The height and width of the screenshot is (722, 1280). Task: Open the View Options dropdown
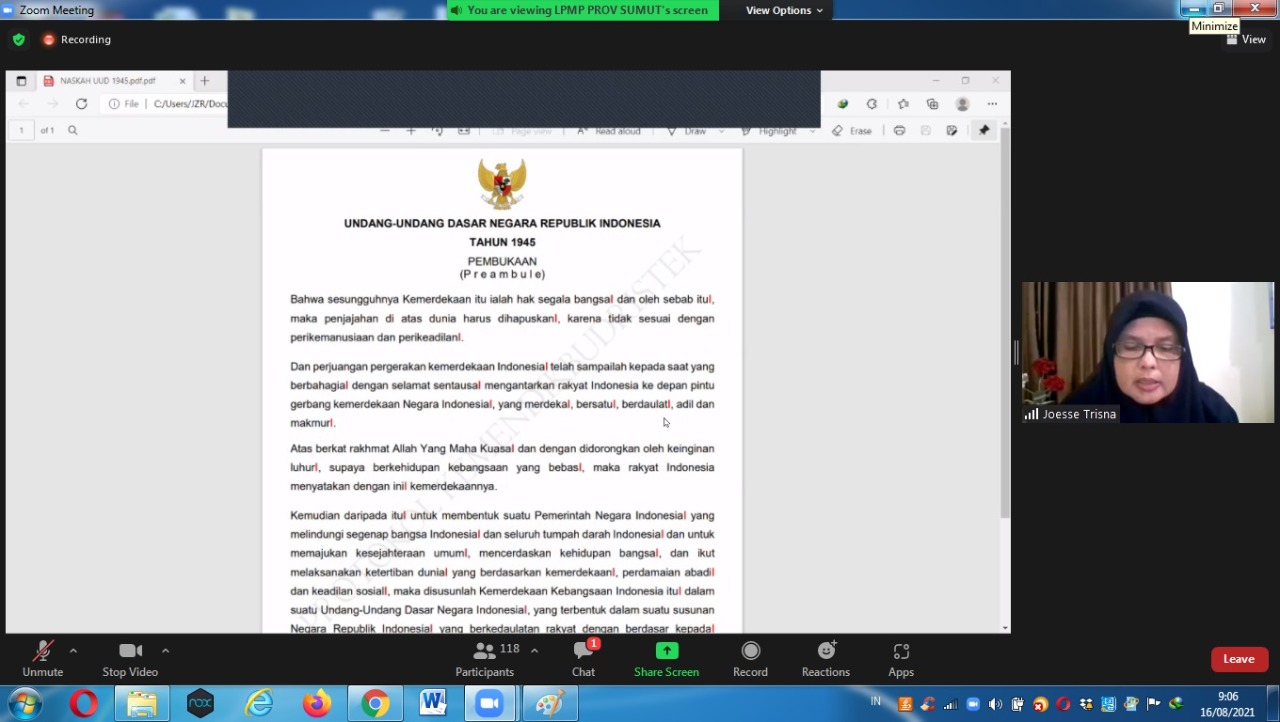click(784, 10)
